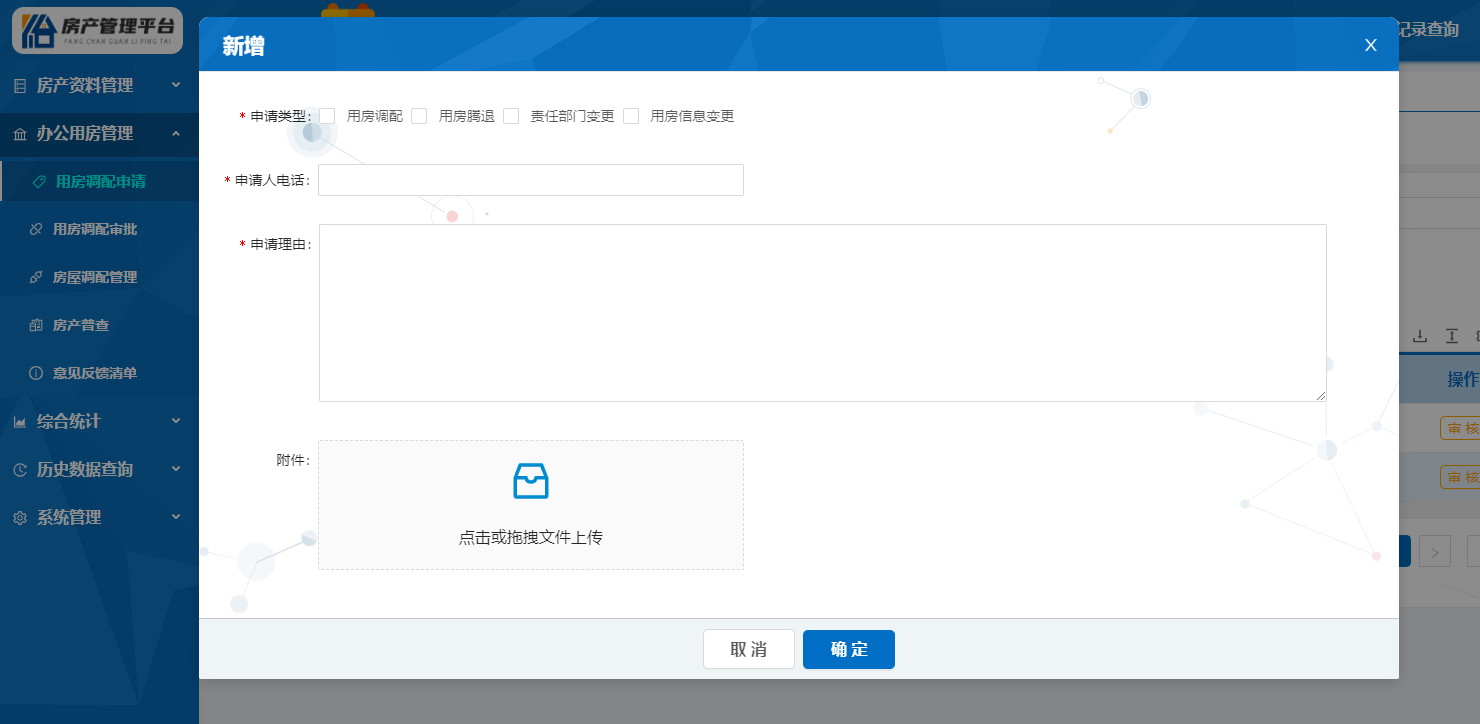Expand the 房产资料管理 sidebar menu
The image size is (1480, 724).
point(99,86)
